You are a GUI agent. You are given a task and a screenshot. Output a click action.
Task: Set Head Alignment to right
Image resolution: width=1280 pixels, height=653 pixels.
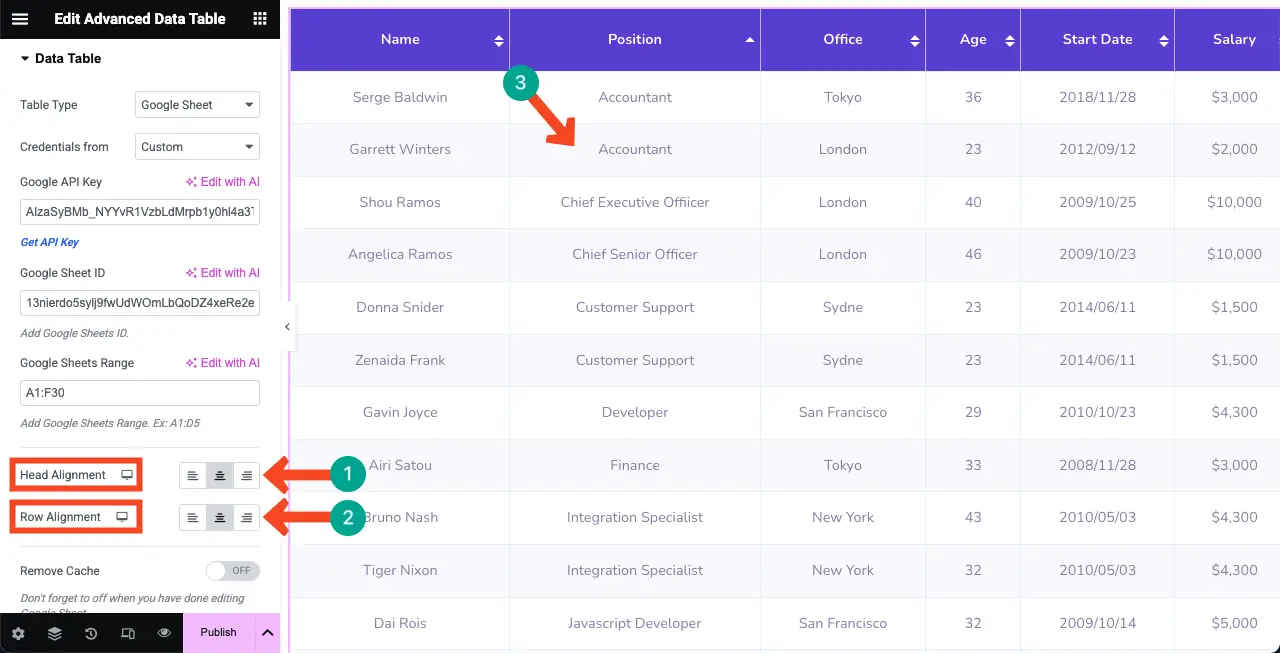pos(246,475)
